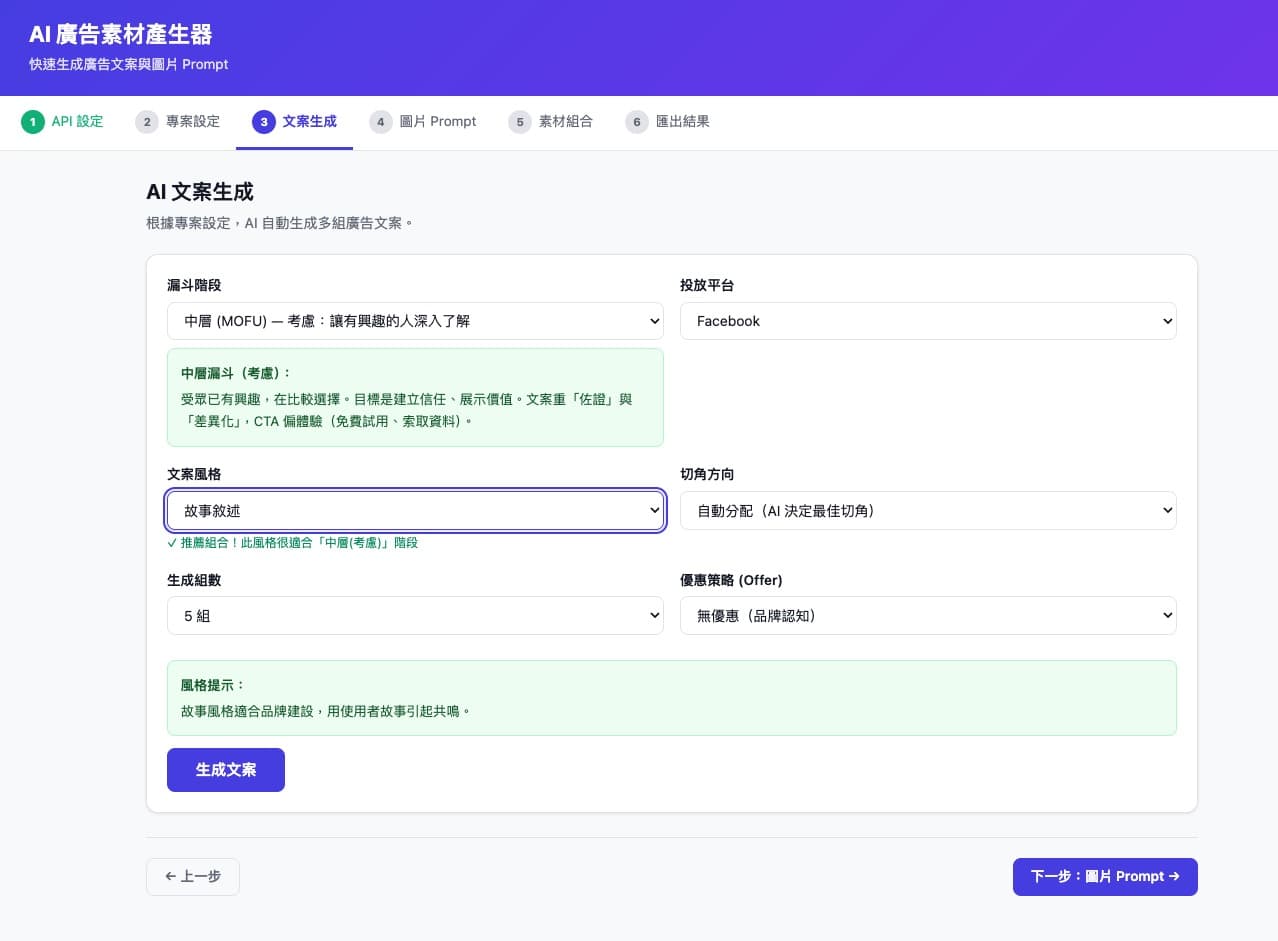This screenshot has width=1278, height=941.
Task: Open the 優惠策略 Offer dropdown
Action: pos(928,615)
